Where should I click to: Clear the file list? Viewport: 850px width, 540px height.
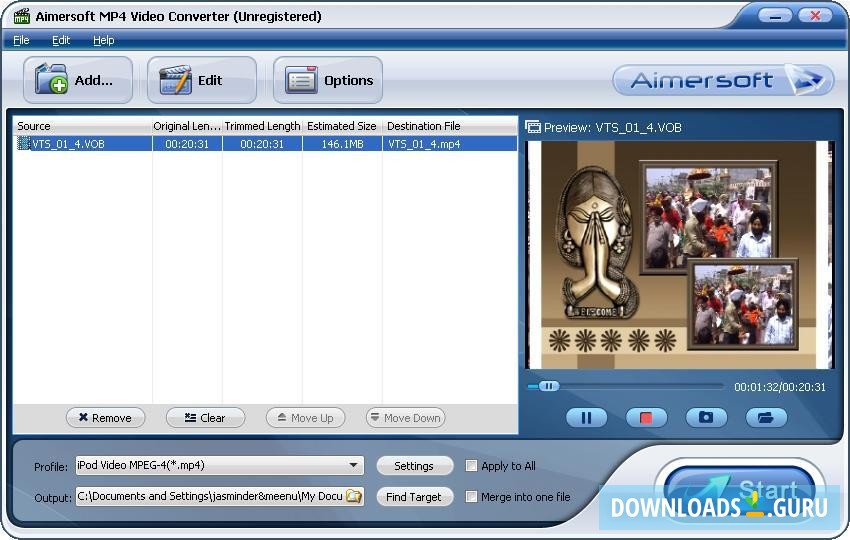[x=205, y=418]
